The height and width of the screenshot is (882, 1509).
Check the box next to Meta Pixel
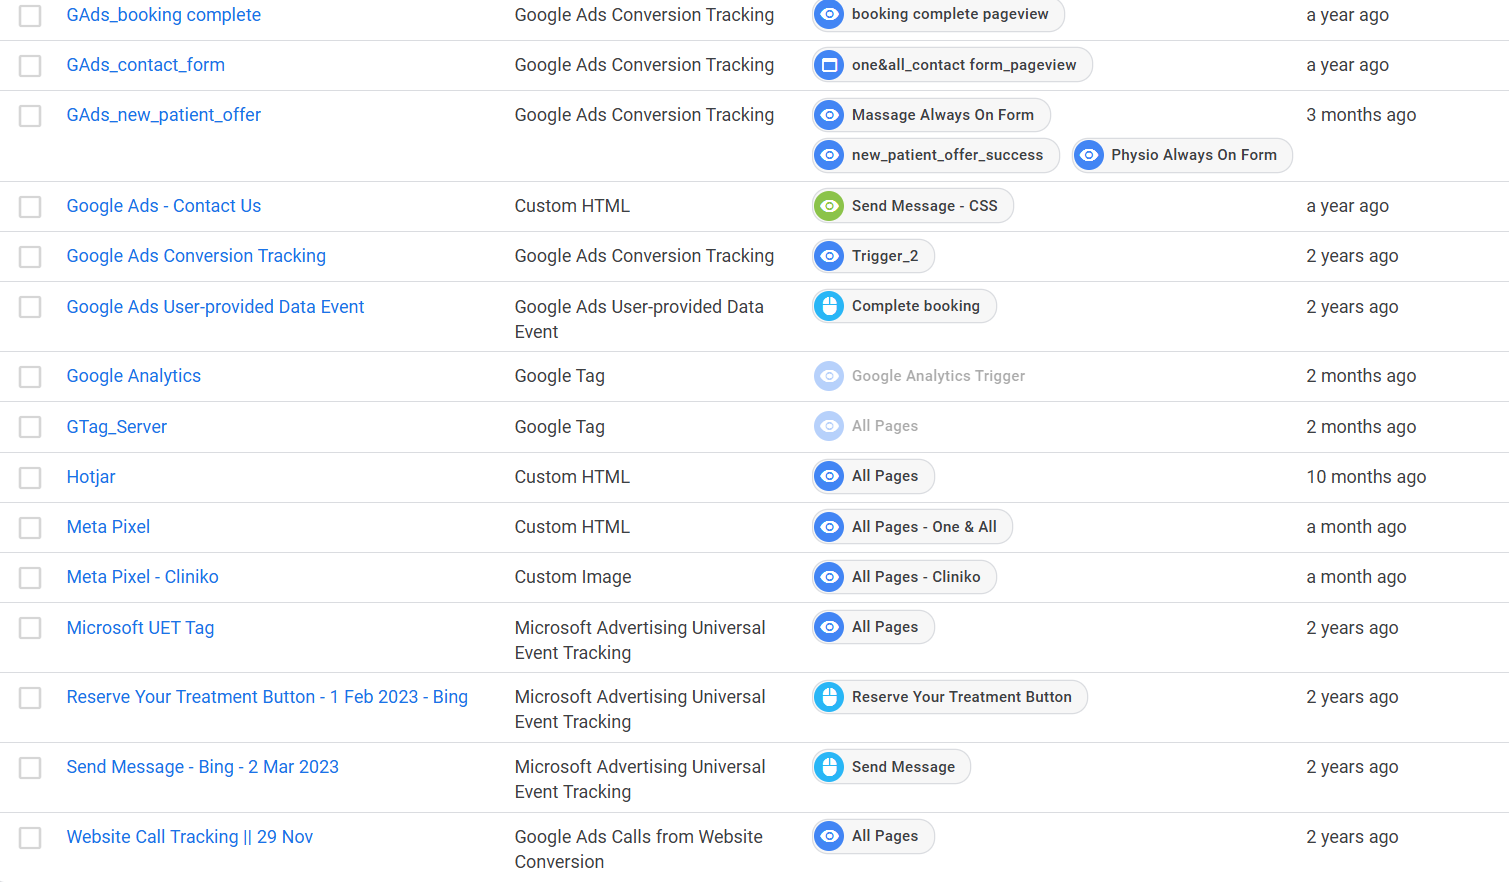pos(31,528)
